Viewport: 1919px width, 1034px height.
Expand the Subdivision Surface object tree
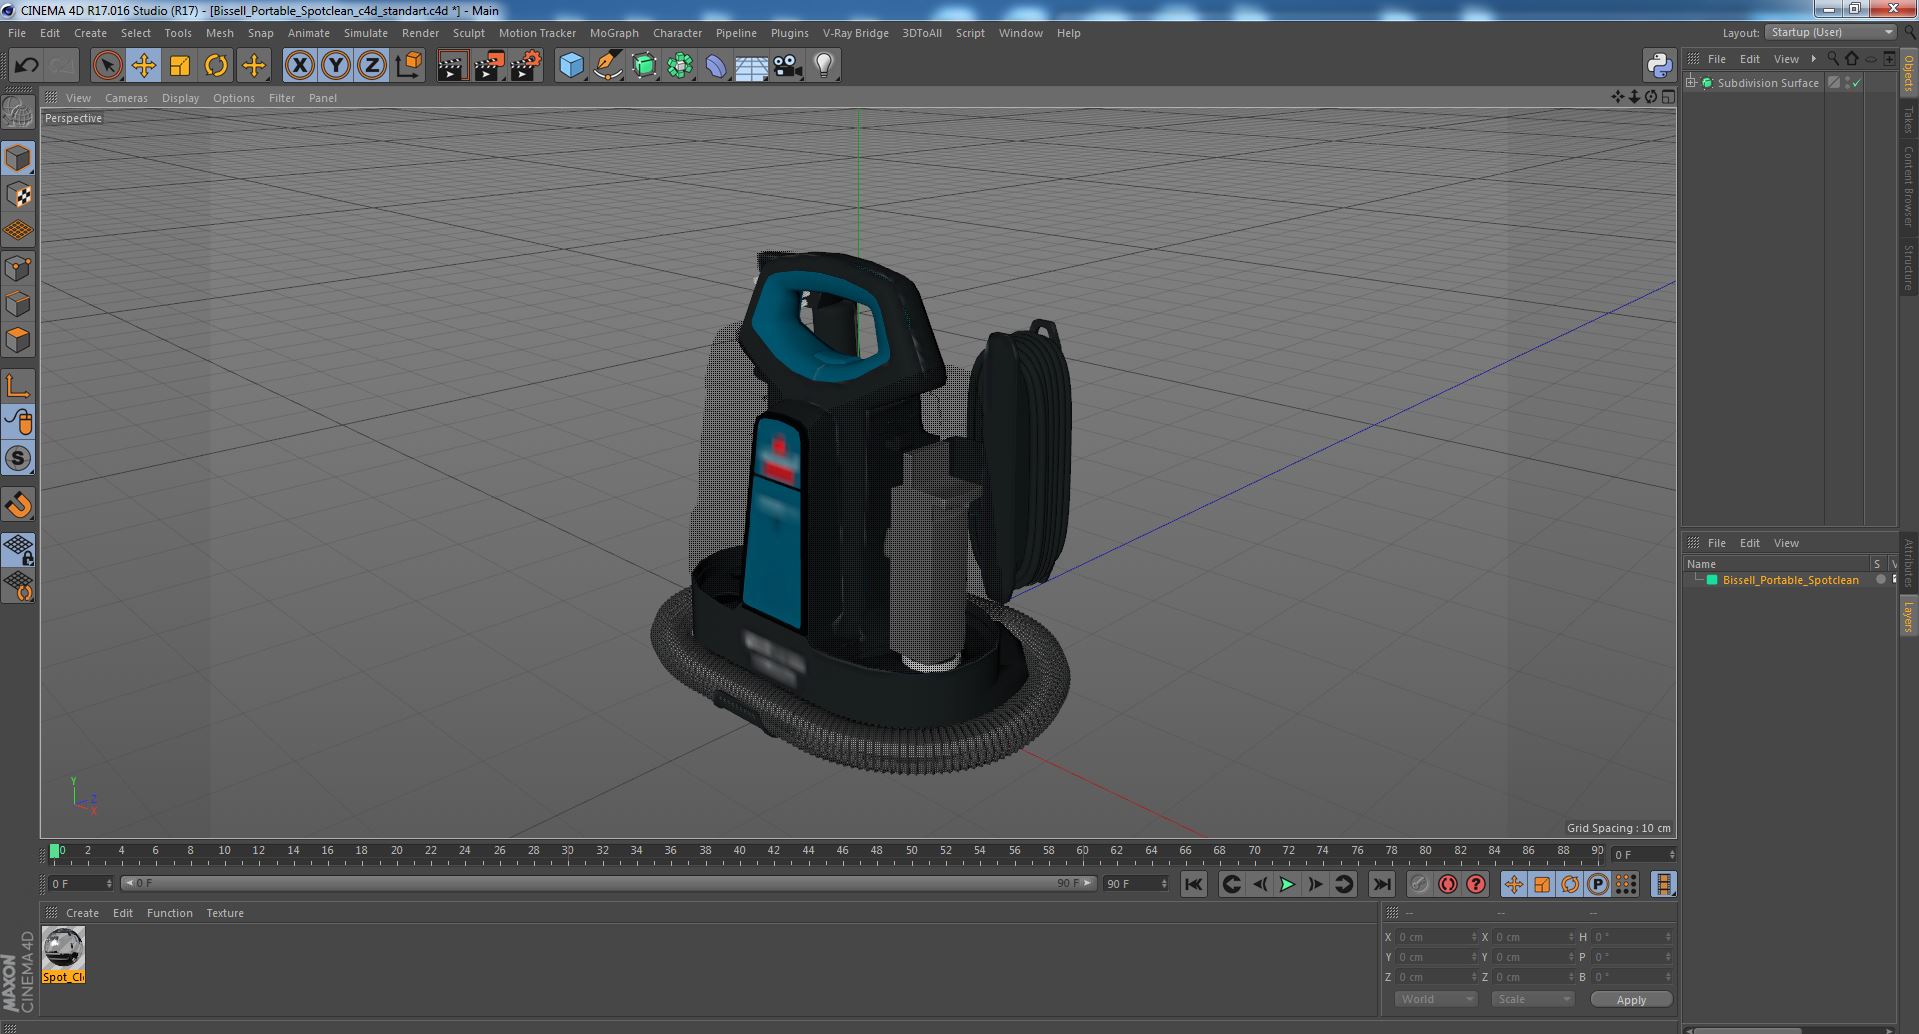(x=1691, y=83)
